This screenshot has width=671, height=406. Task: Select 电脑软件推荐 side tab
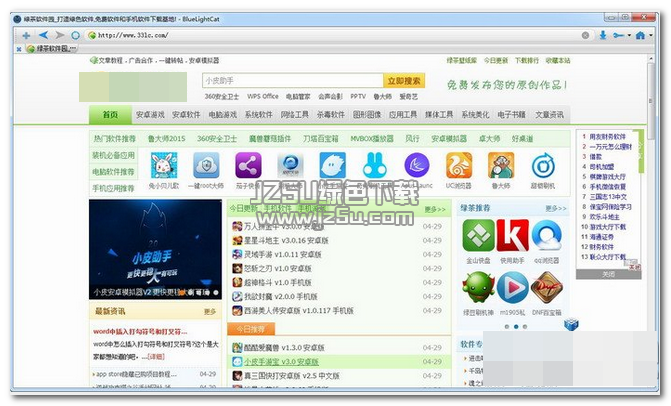point(113,172)
